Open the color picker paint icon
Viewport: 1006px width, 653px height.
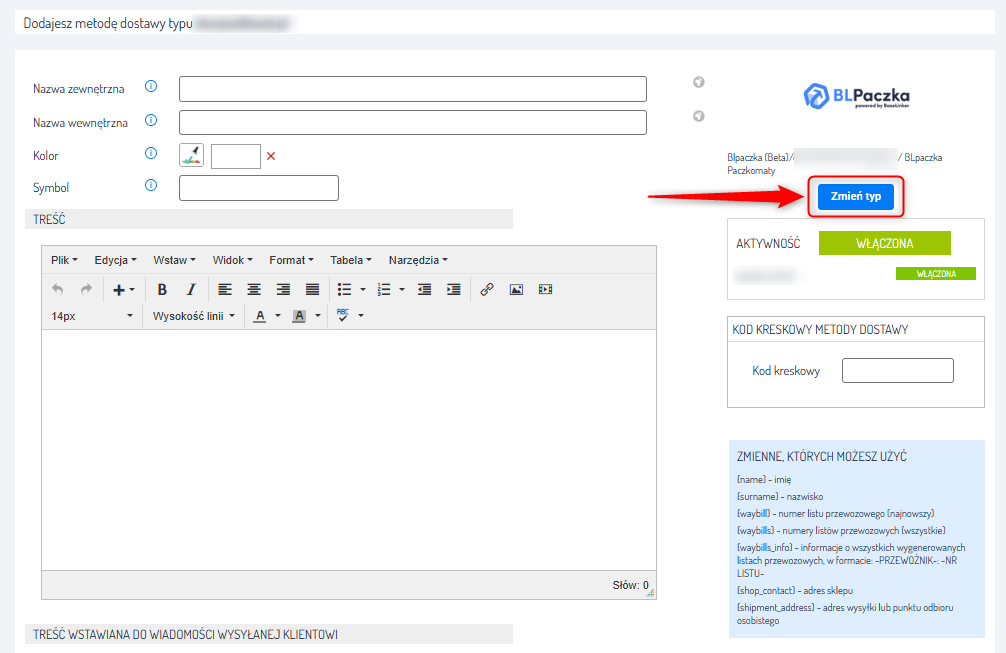[x=191, y=155]
